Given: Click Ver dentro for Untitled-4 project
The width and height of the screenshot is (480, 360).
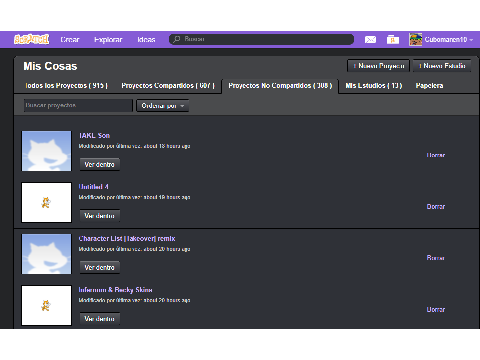Looking at the screenshot, I should point(100,216).
